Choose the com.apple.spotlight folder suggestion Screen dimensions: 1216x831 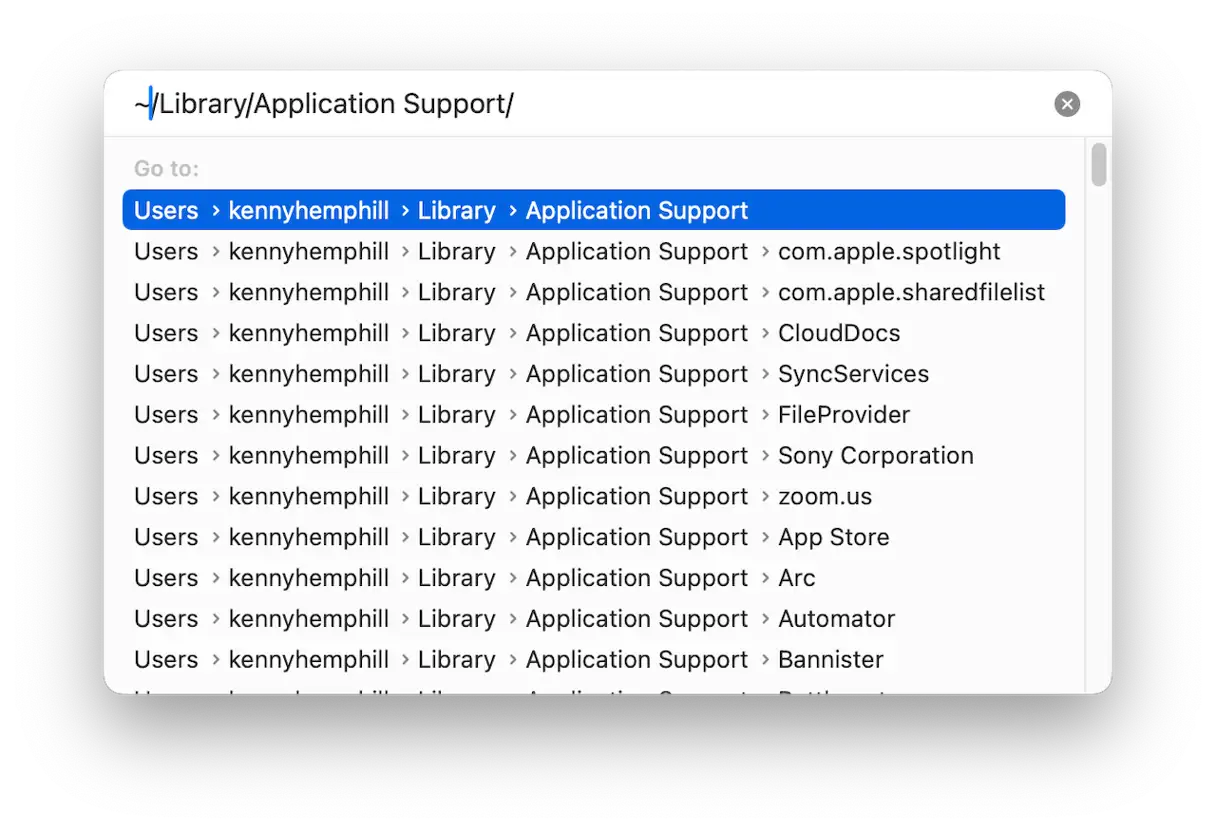[594, 251]
